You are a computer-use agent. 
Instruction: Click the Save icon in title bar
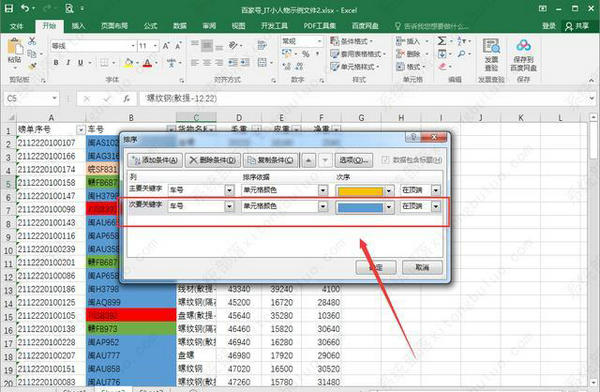[9, 8]
